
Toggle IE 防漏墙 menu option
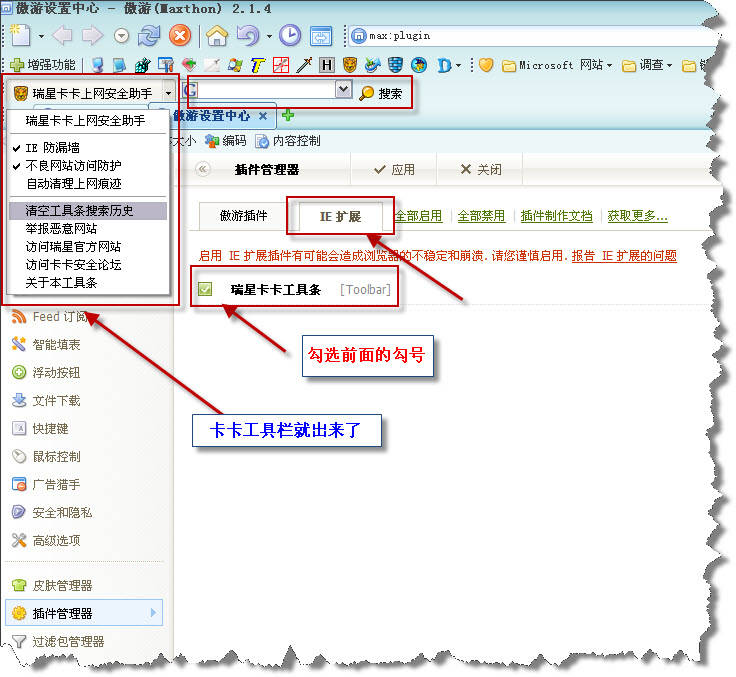click(x=88, y=147)
